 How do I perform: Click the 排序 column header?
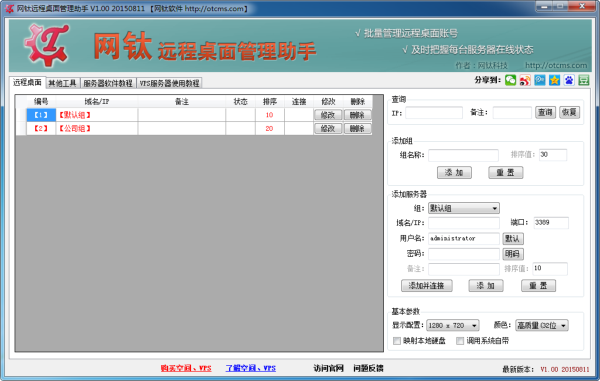(270, 101)
